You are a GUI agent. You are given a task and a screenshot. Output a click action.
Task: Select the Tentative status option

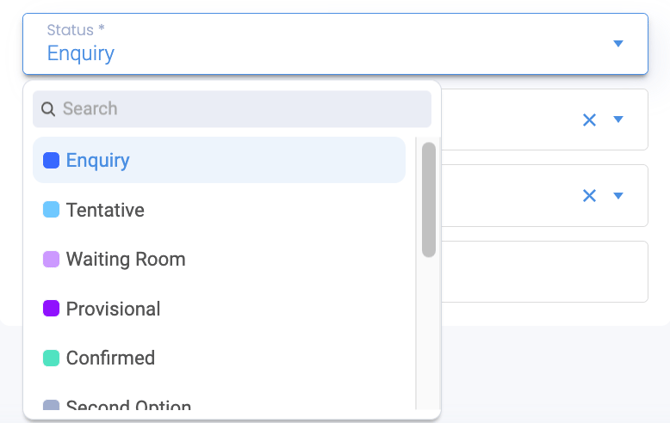point(219,210)
